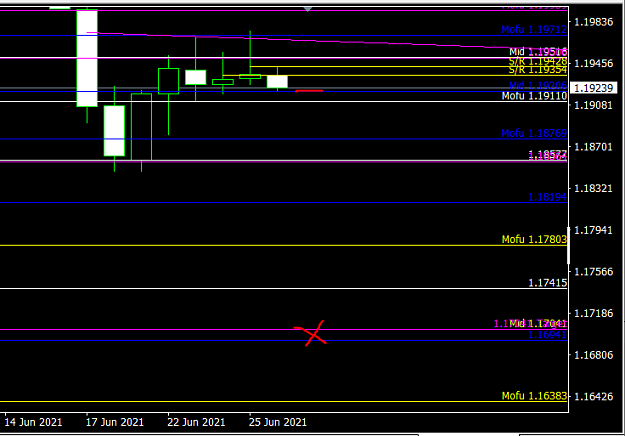Screen dimensions: 625x436
Task: Click price scale value 1.17186
Action: (593, 314)
